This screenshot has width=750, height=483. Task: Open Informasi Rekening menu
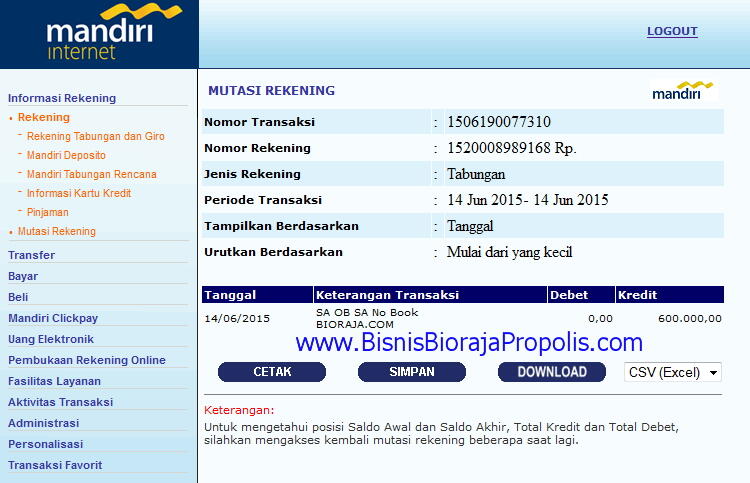click(62, 98)
